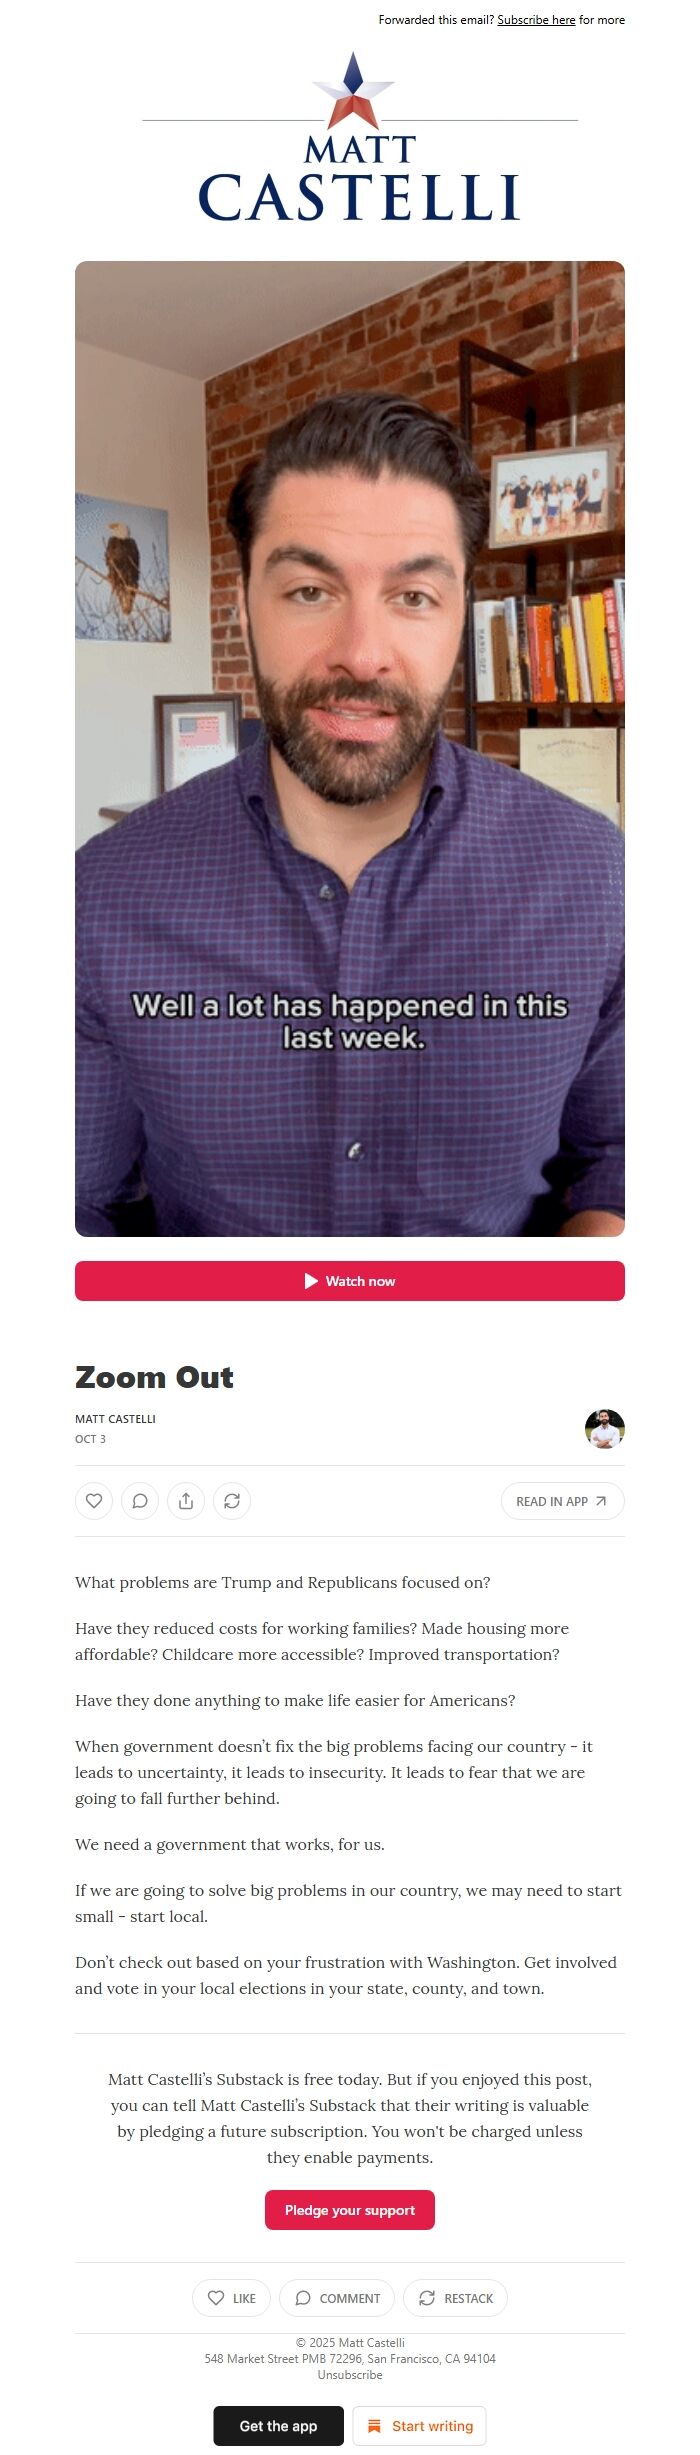The image size is (700, 2455).
Task: Click the share upload icon
Action: (186, 1501)
